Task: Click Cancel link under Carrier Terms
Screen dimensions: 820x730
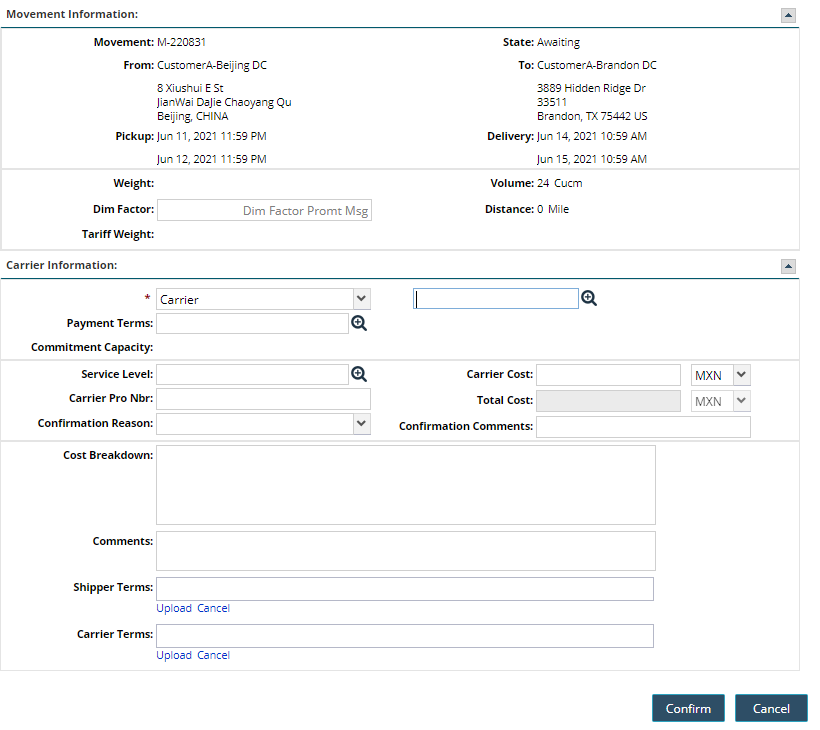Action: (213, 655)
